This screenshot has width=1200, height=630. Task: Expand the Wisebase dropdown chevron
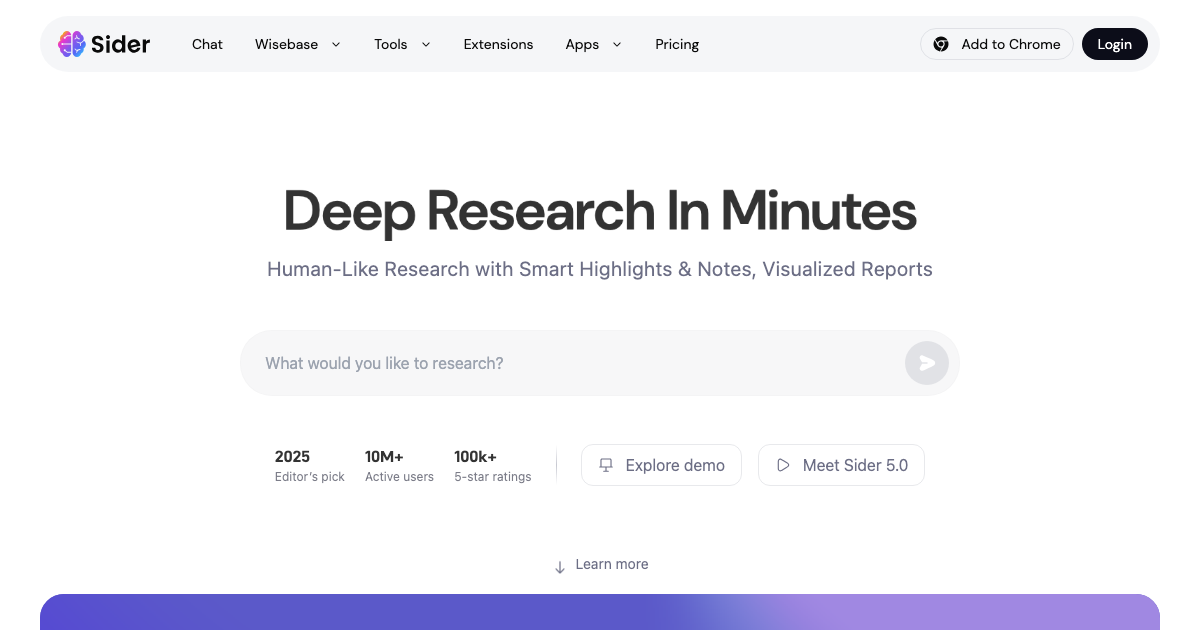point(336,44)
